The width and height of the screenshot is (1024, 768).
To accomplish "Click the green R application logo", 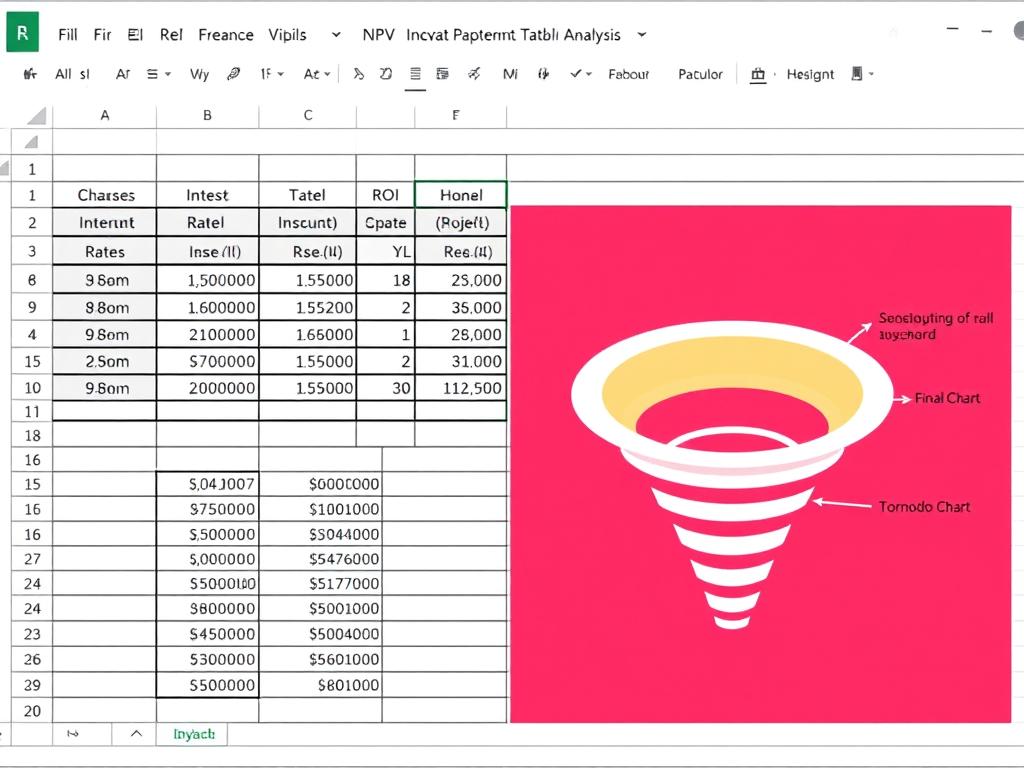I will [21, 32].
